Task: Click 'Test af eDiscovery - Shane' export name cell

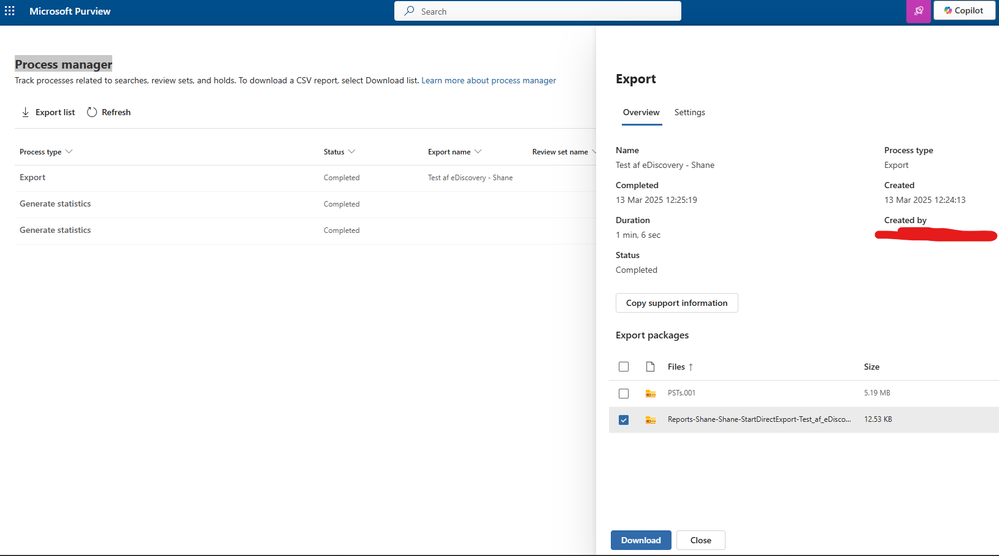Action: point(470,178)
